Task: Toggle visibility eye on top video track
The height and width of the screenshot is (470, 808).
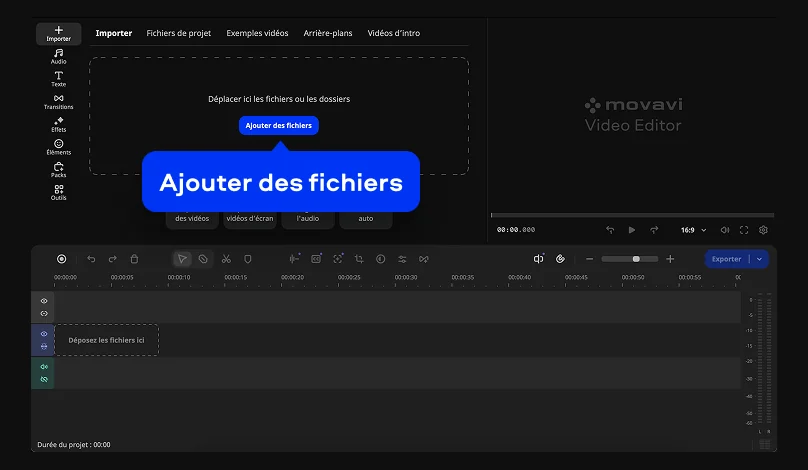Action: [x=44, y=301]
